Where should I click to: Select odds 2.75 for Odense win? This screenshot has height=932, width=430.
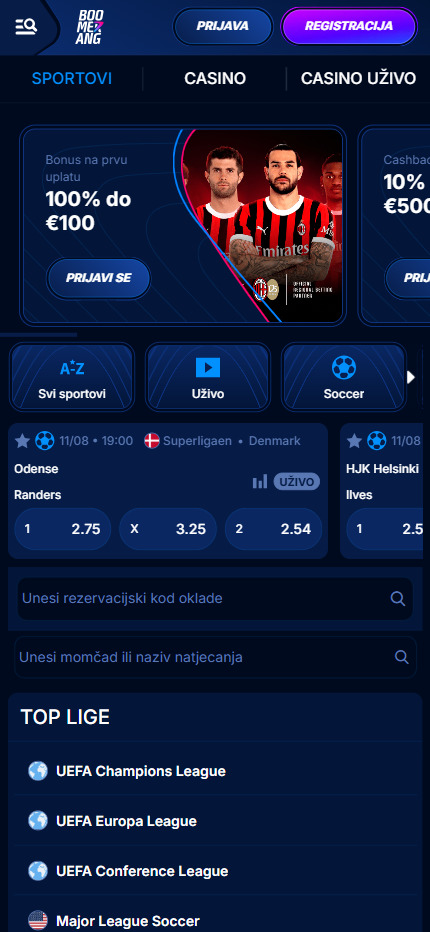click(x=62, y=528)
